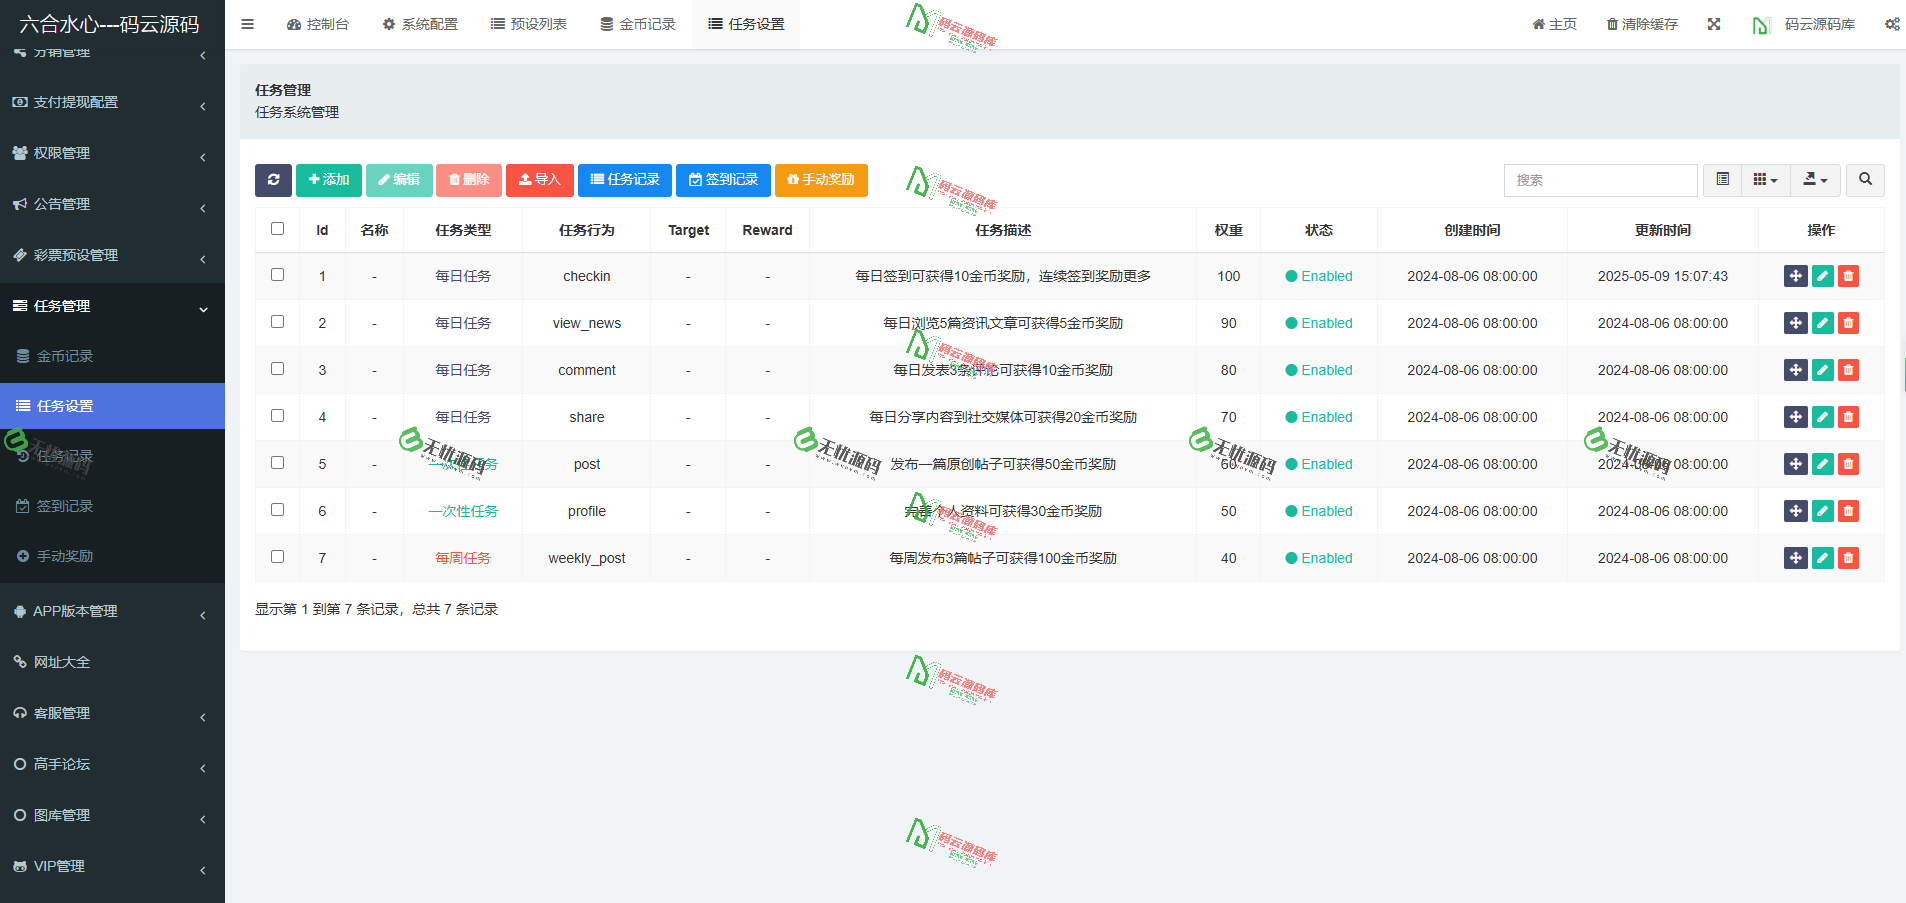The image size is (1906, 903).
Task: Edit task id 1 using the pencil icon
Action: pyautogui.click(x=1822, y=276)
